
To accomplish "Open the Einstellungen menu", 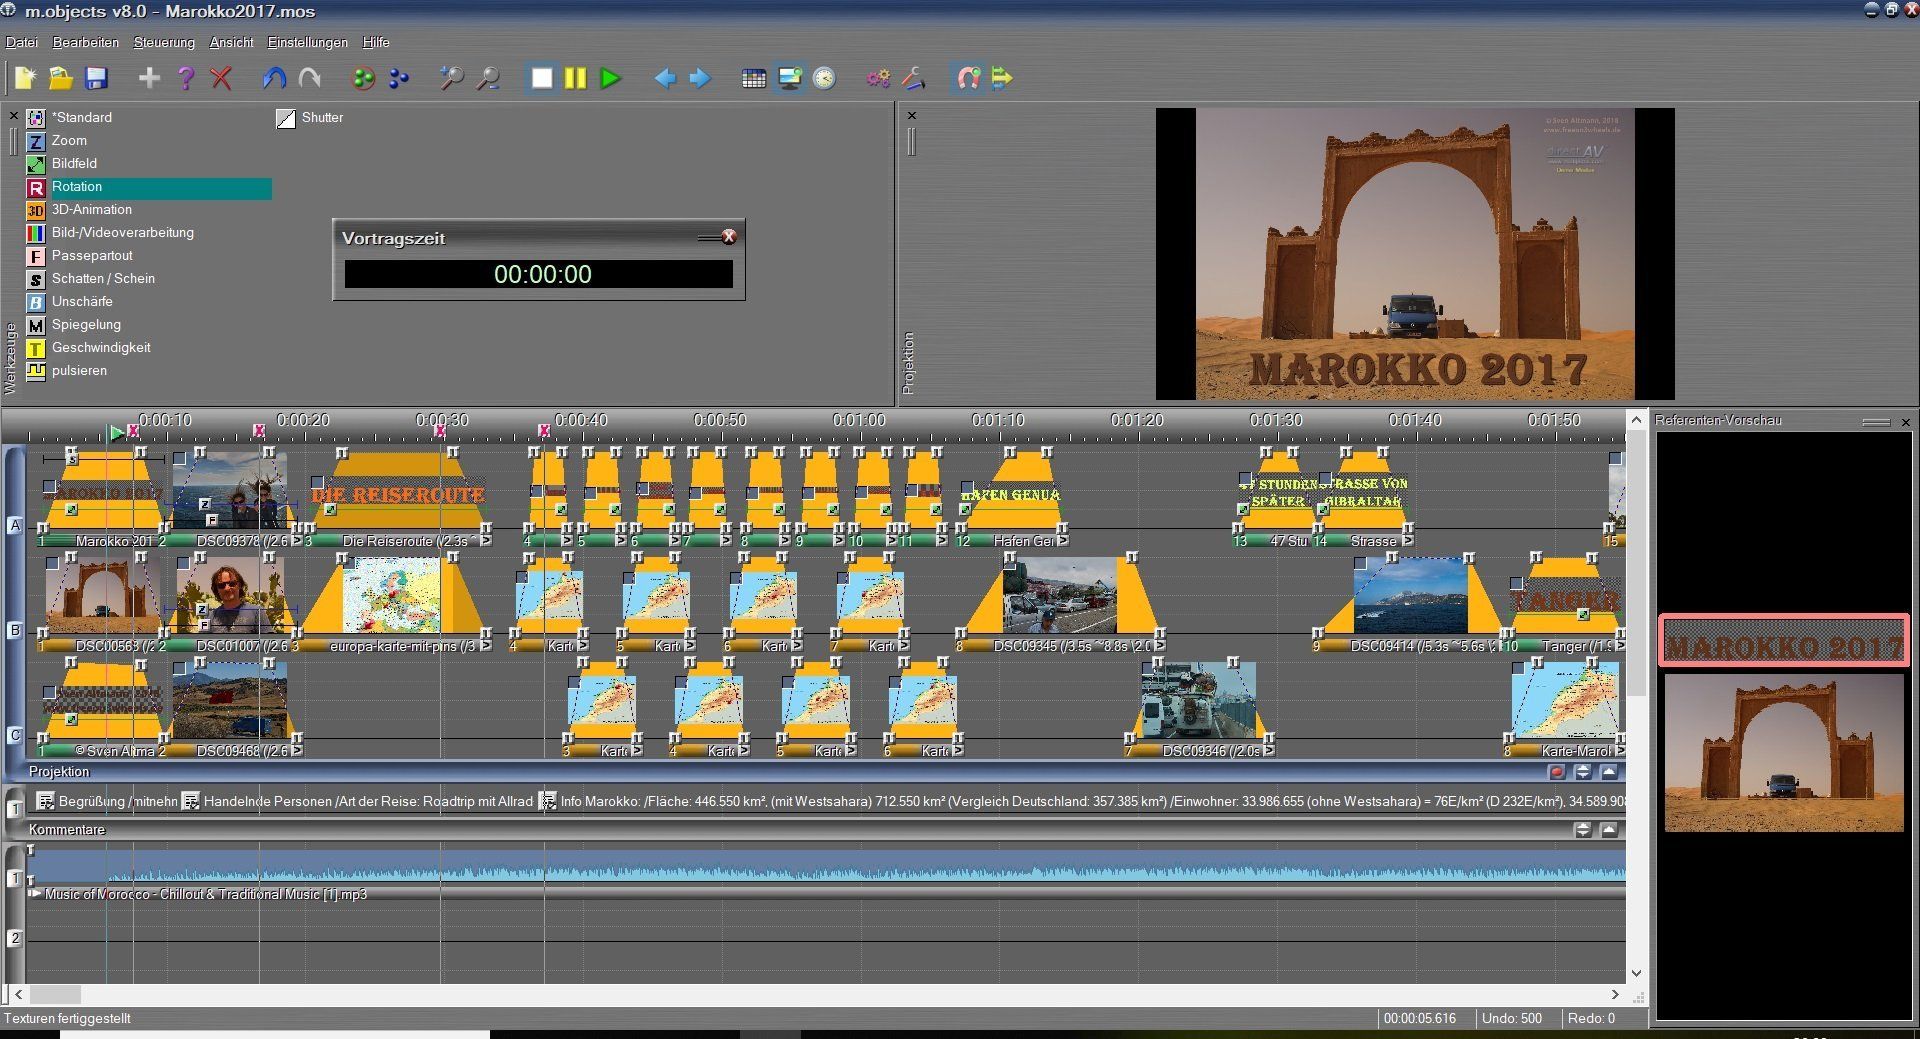I will 308,42.
